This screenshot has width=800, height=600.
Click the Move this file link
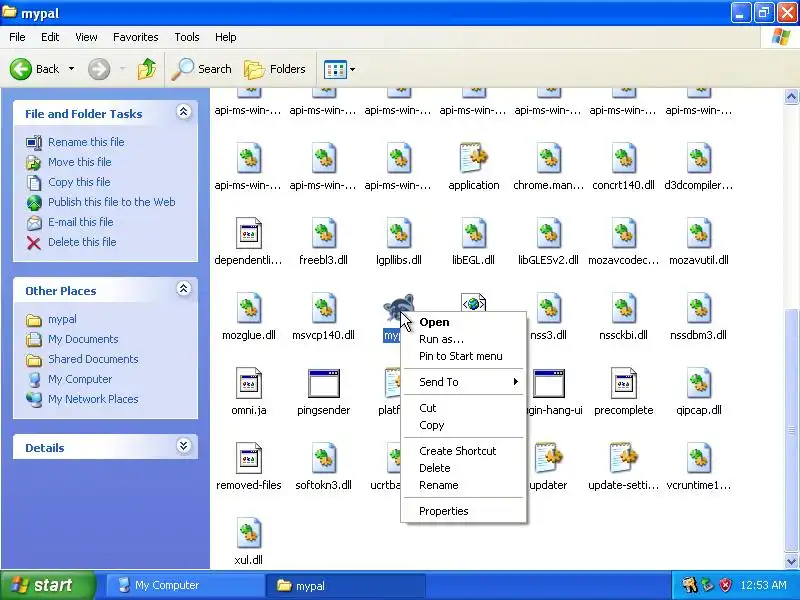click(80, 162)
